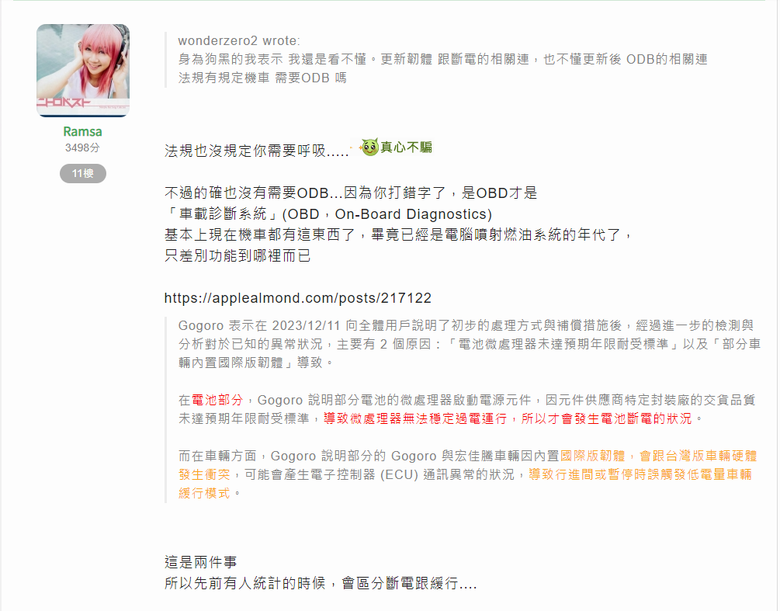
Task: Click the ECU 通訊異常 quoted sentence
Action: coord(380,475)
